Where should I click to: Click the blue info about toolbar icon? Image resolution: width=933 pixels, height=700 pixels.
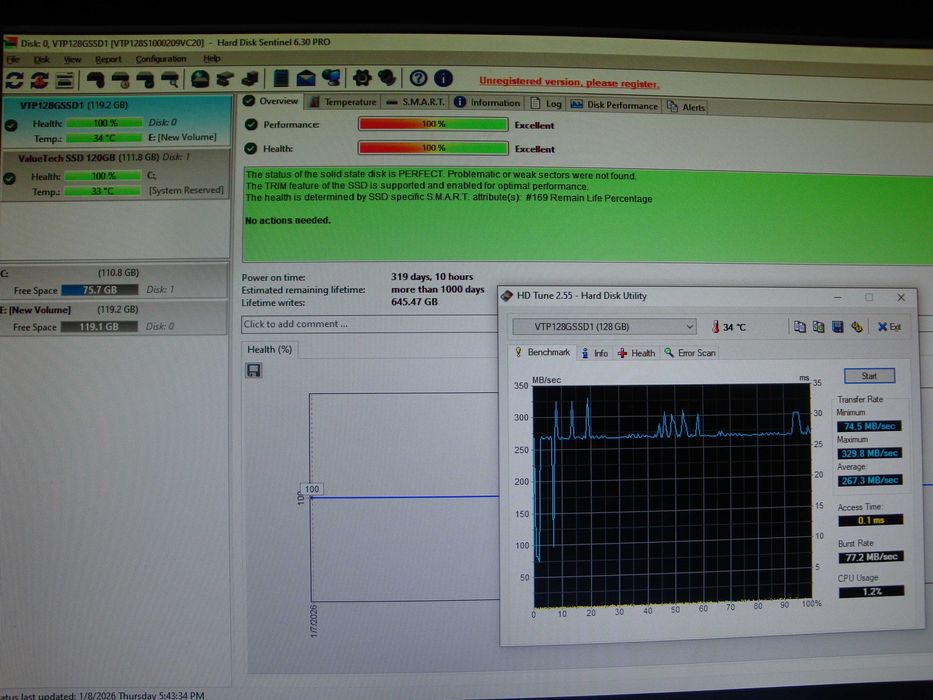click(x=443, y=78)
